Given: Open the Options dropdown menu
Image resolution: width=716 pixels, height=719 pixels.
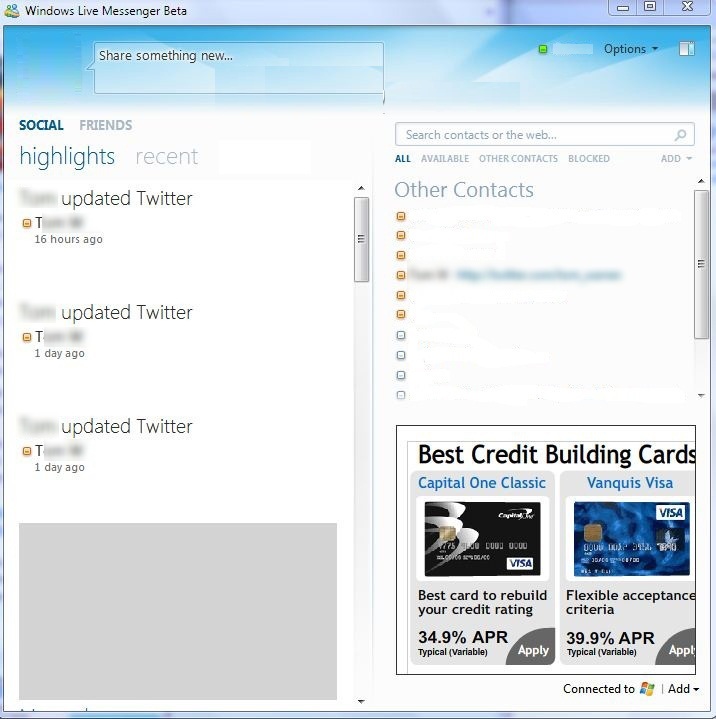Looking at the screenshot, I should click(x=631, y=49).
